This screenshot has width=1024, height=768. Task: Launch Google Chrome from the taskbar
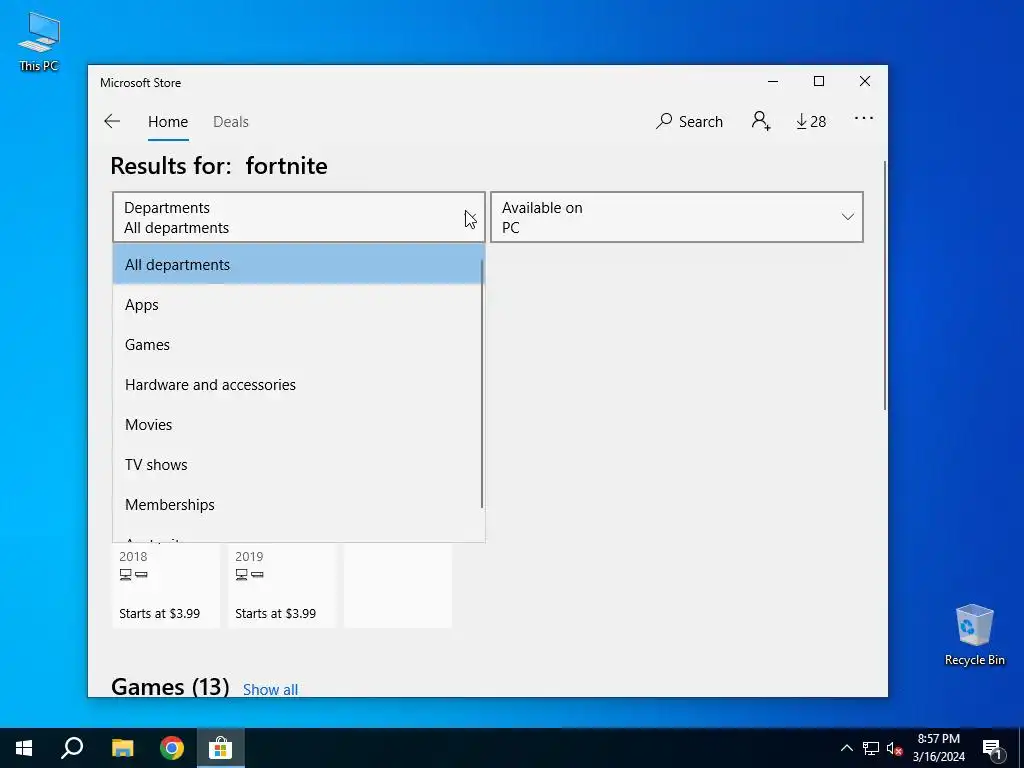pyautogui.click(x=172, y=748)
